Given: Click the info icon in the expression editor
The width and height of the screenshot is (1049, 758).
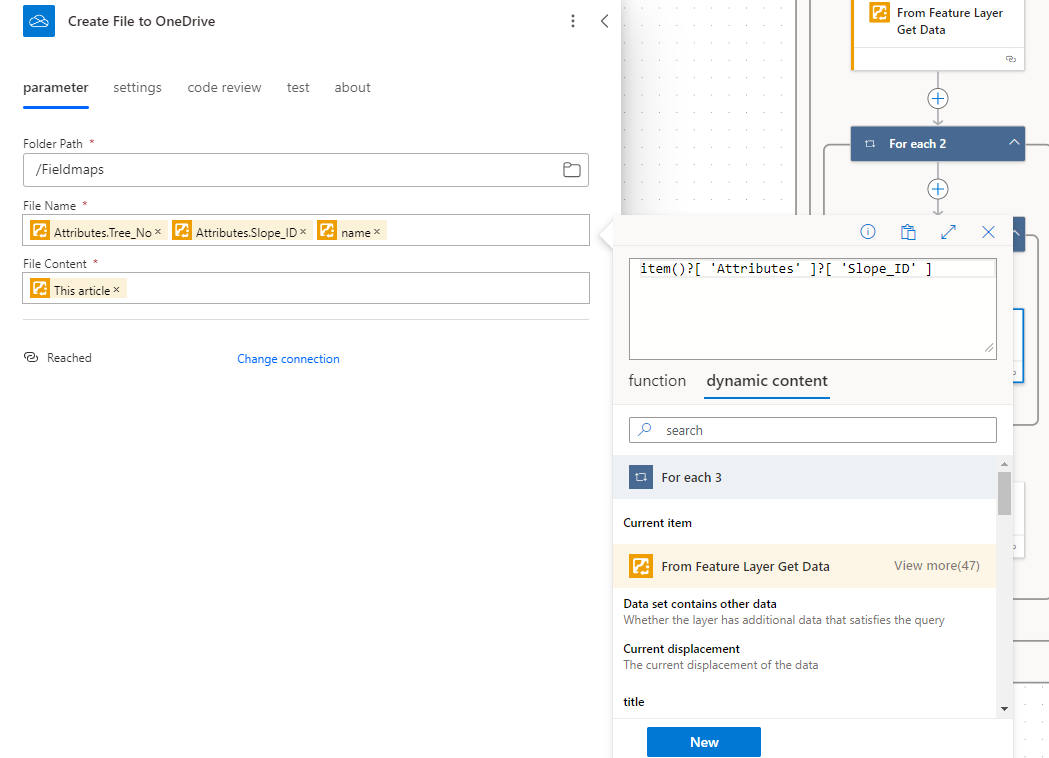Looking at the screenshot, I should coord(867,231).
